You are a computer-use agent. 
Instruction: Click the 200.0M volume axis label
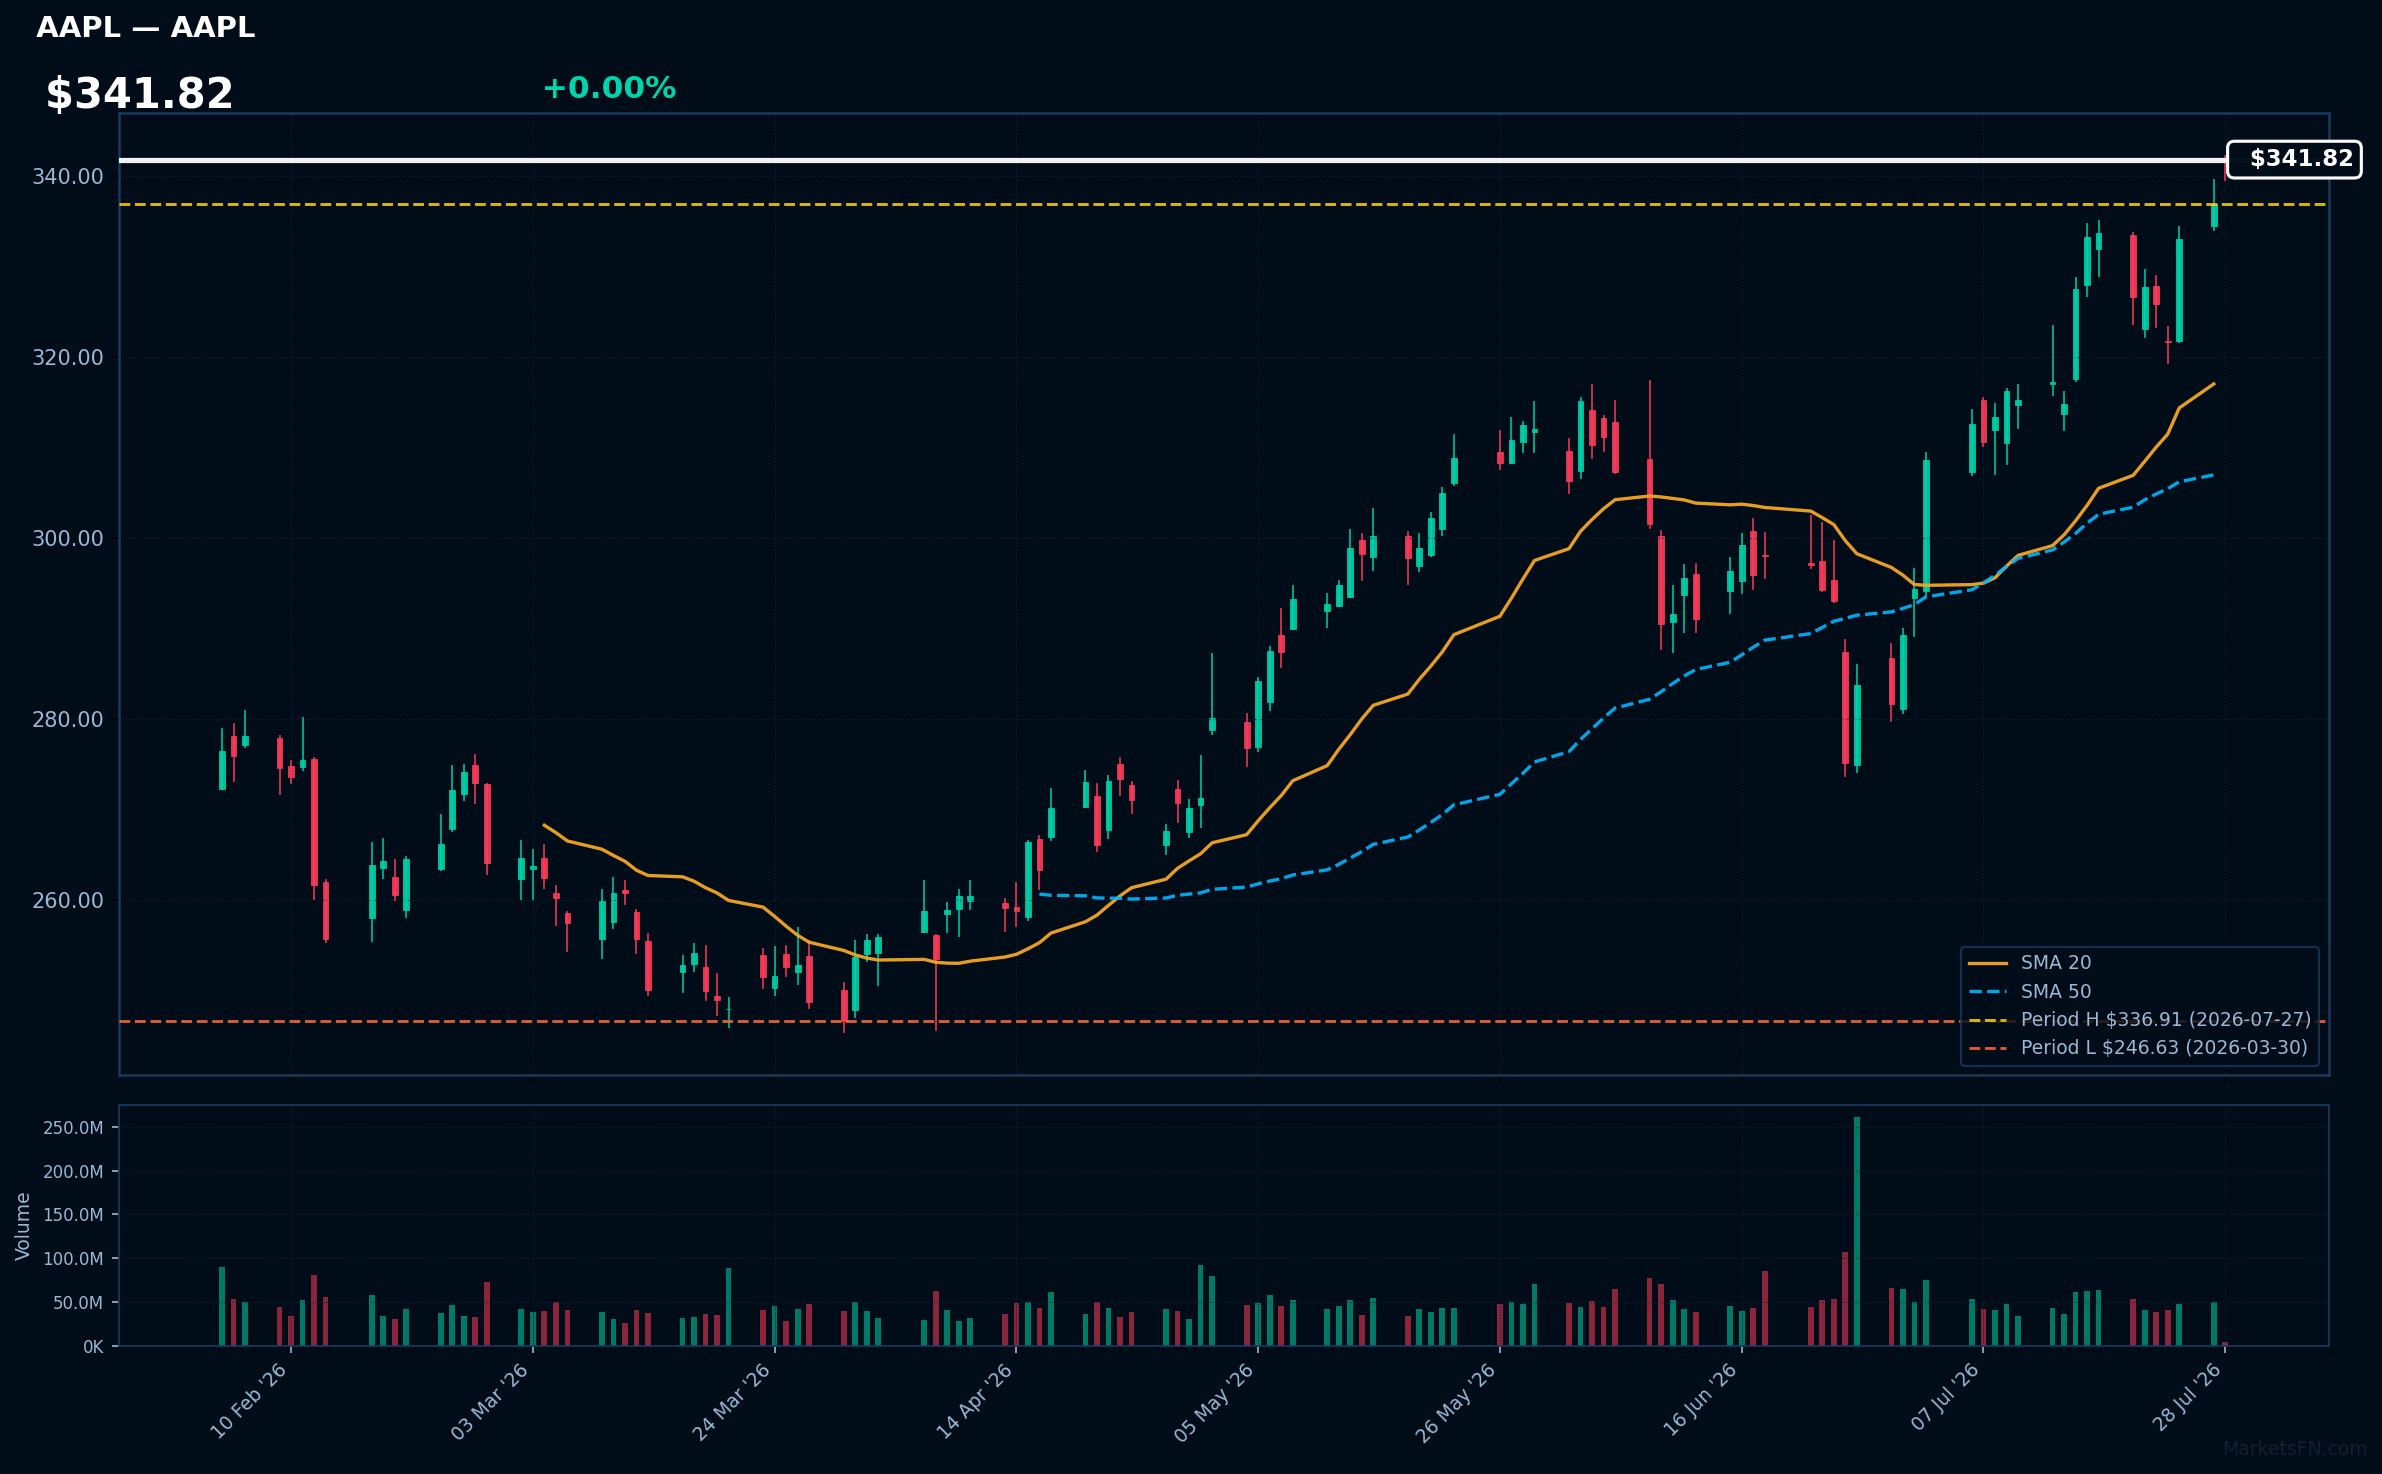pos(73,1172)
